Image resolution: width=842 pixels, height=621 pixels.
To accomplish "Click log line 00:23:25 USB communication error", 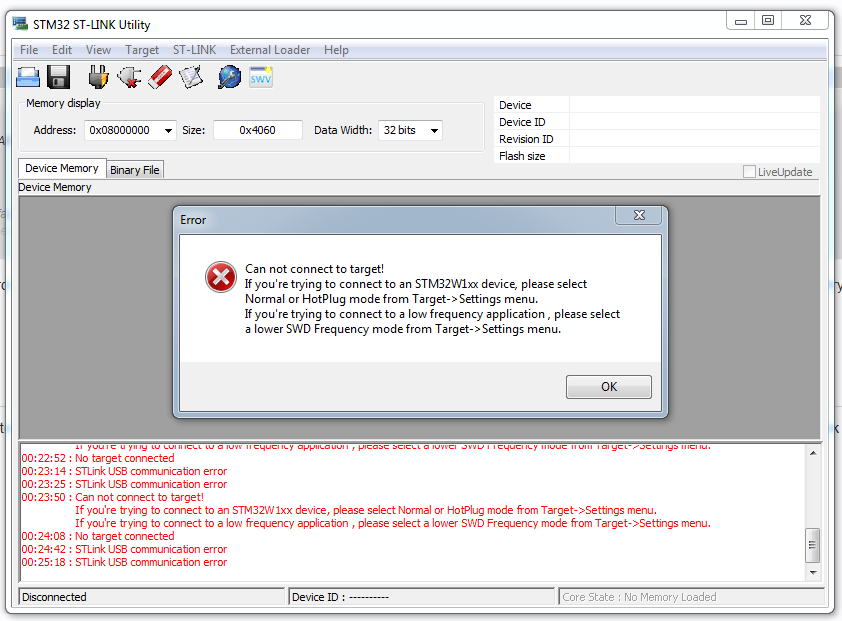I will pos(124,484).
